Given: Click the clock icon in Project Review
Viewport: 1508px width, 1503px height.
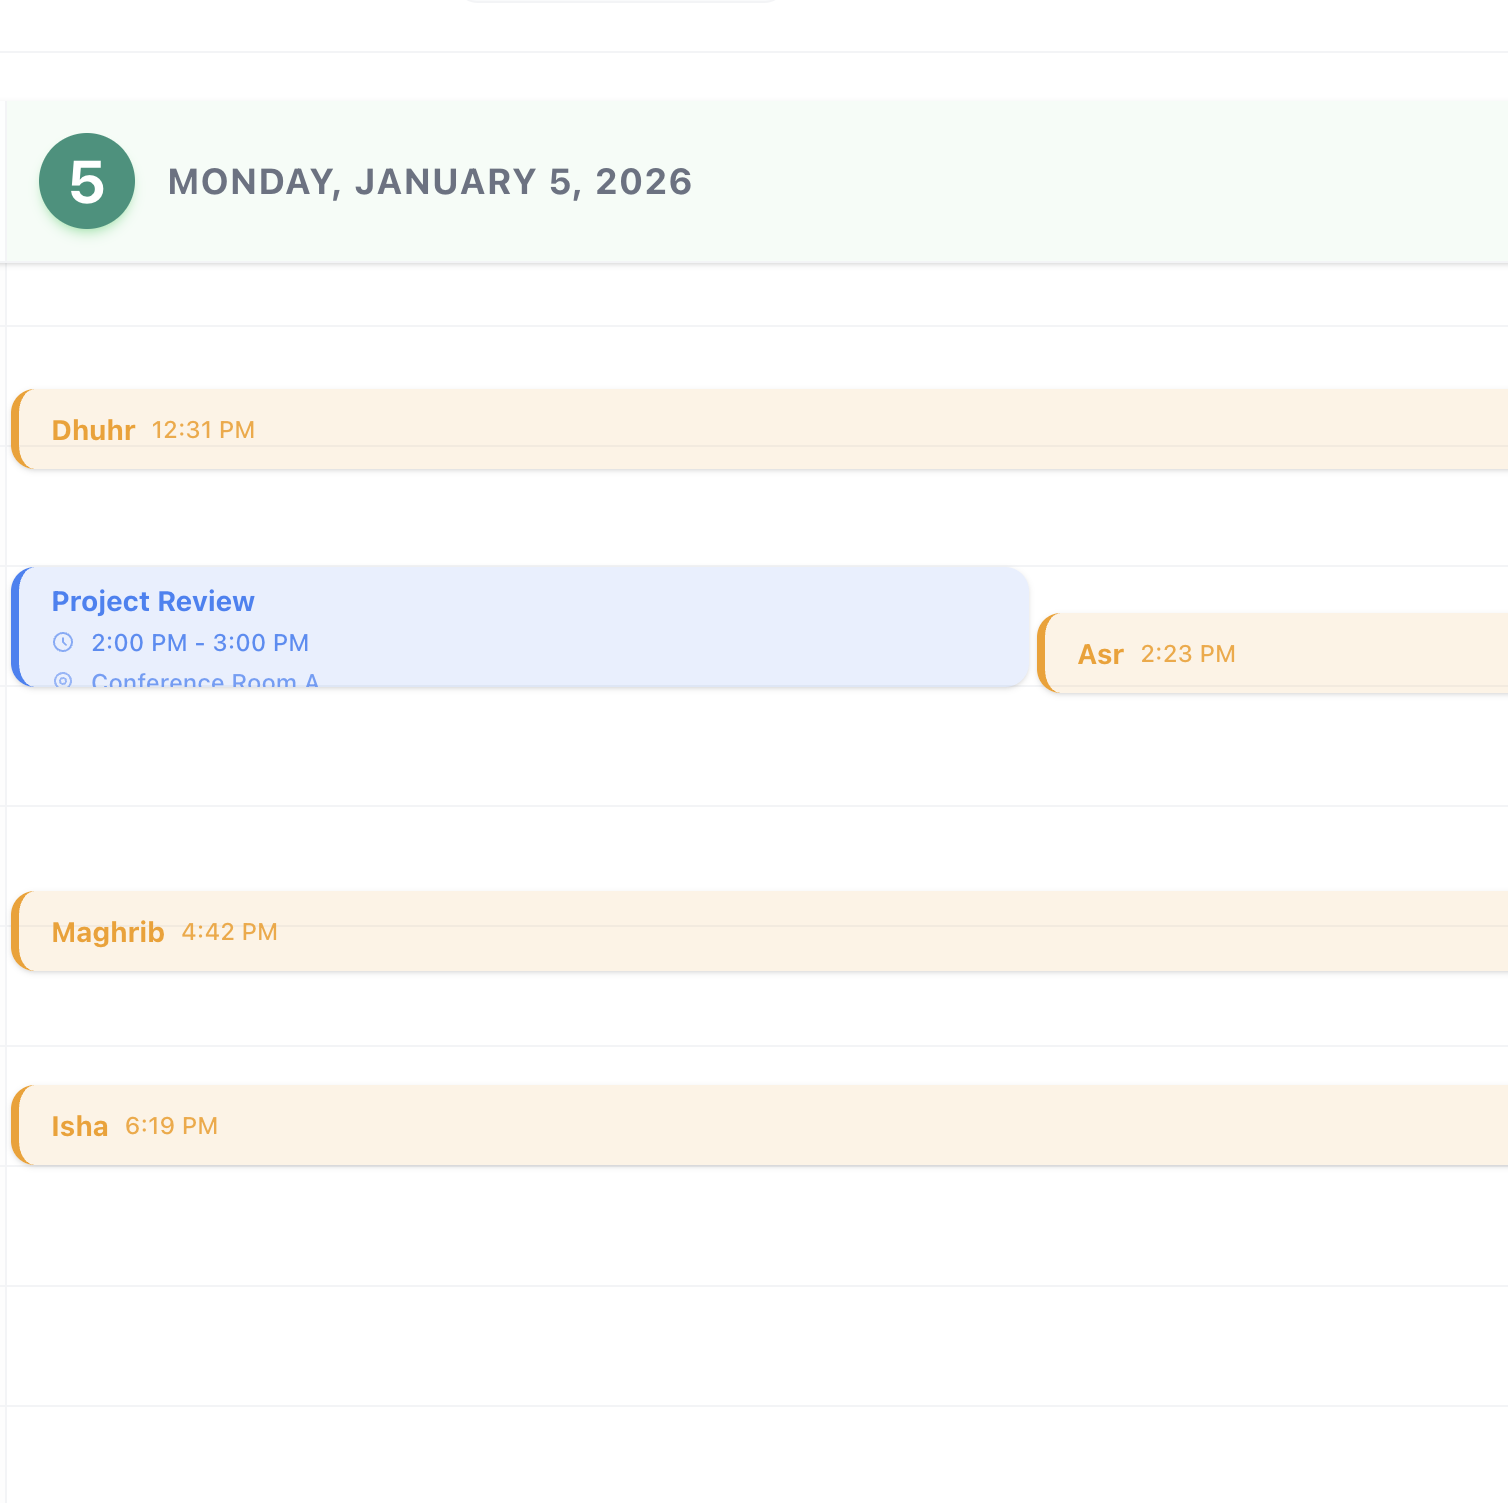Looking at the screenshot, I should coord(64,642).
